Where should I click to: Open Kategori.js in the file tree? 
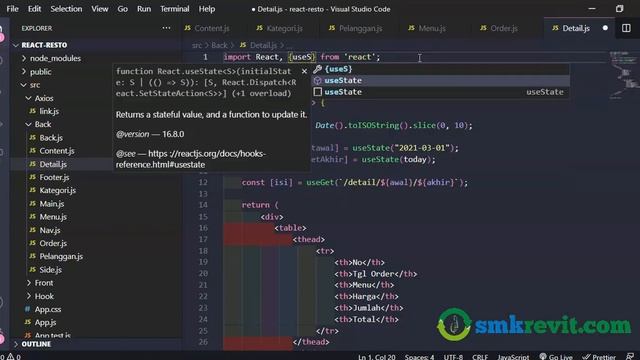pyautogui.click(x=58, y=191)
